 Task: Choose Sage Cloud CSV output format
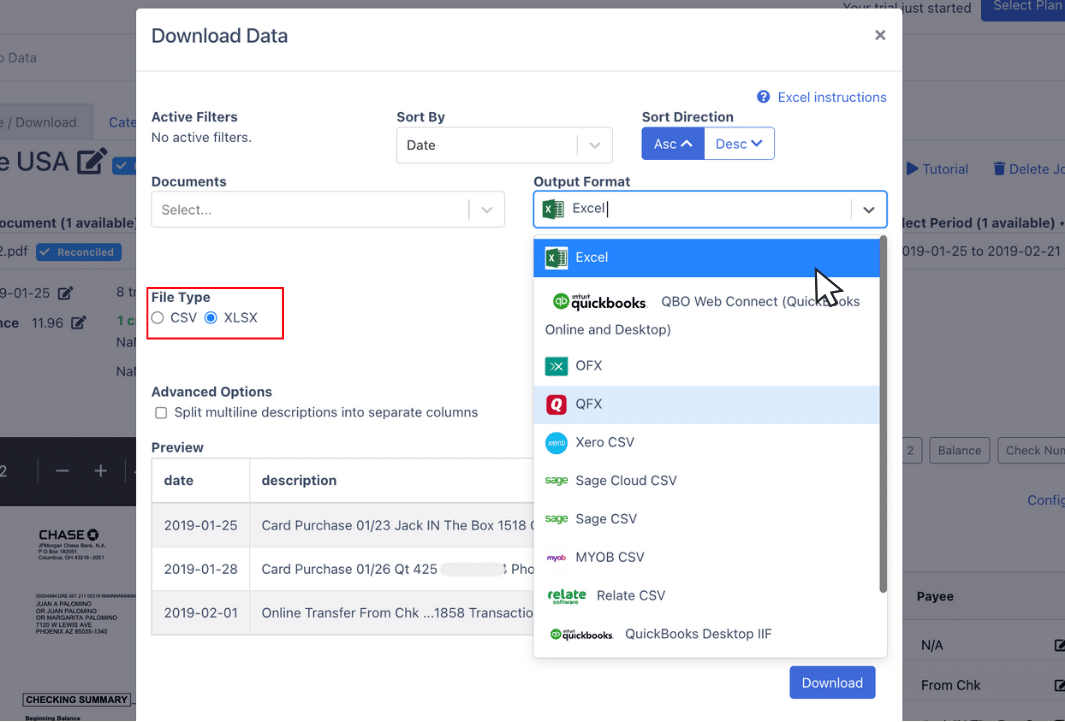(x=706, y=481)
